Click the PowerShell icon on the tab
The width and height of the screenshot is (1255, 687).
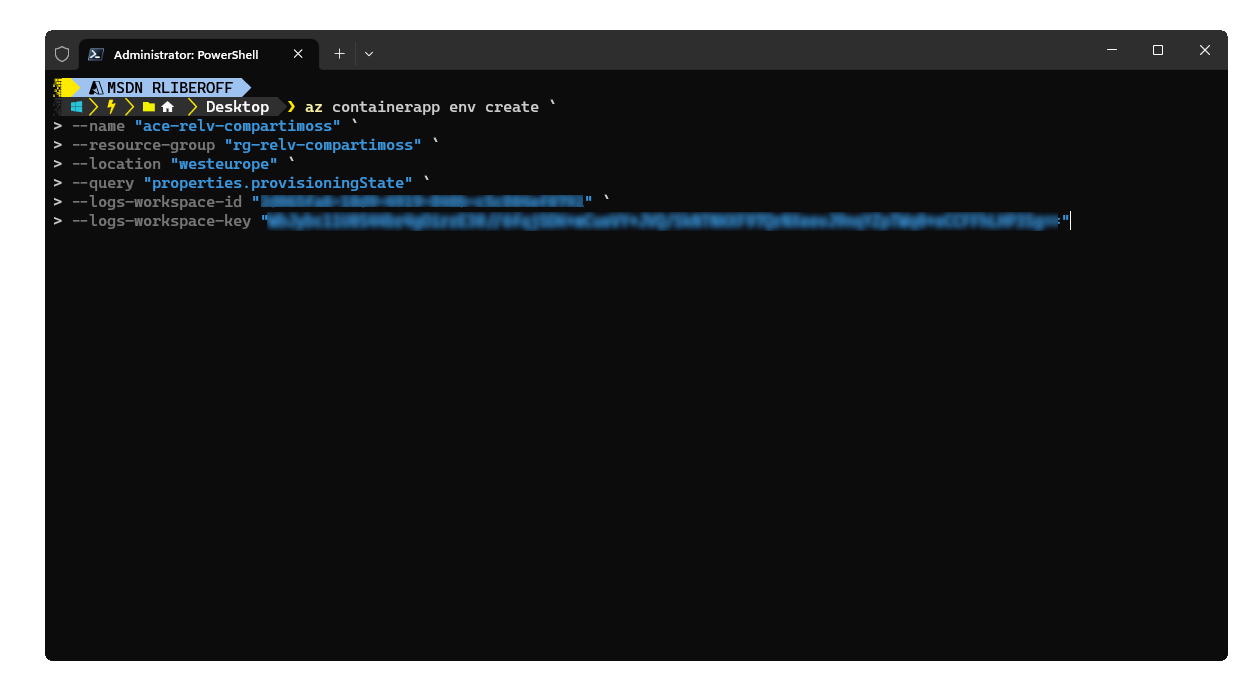(x=96, y=54)
